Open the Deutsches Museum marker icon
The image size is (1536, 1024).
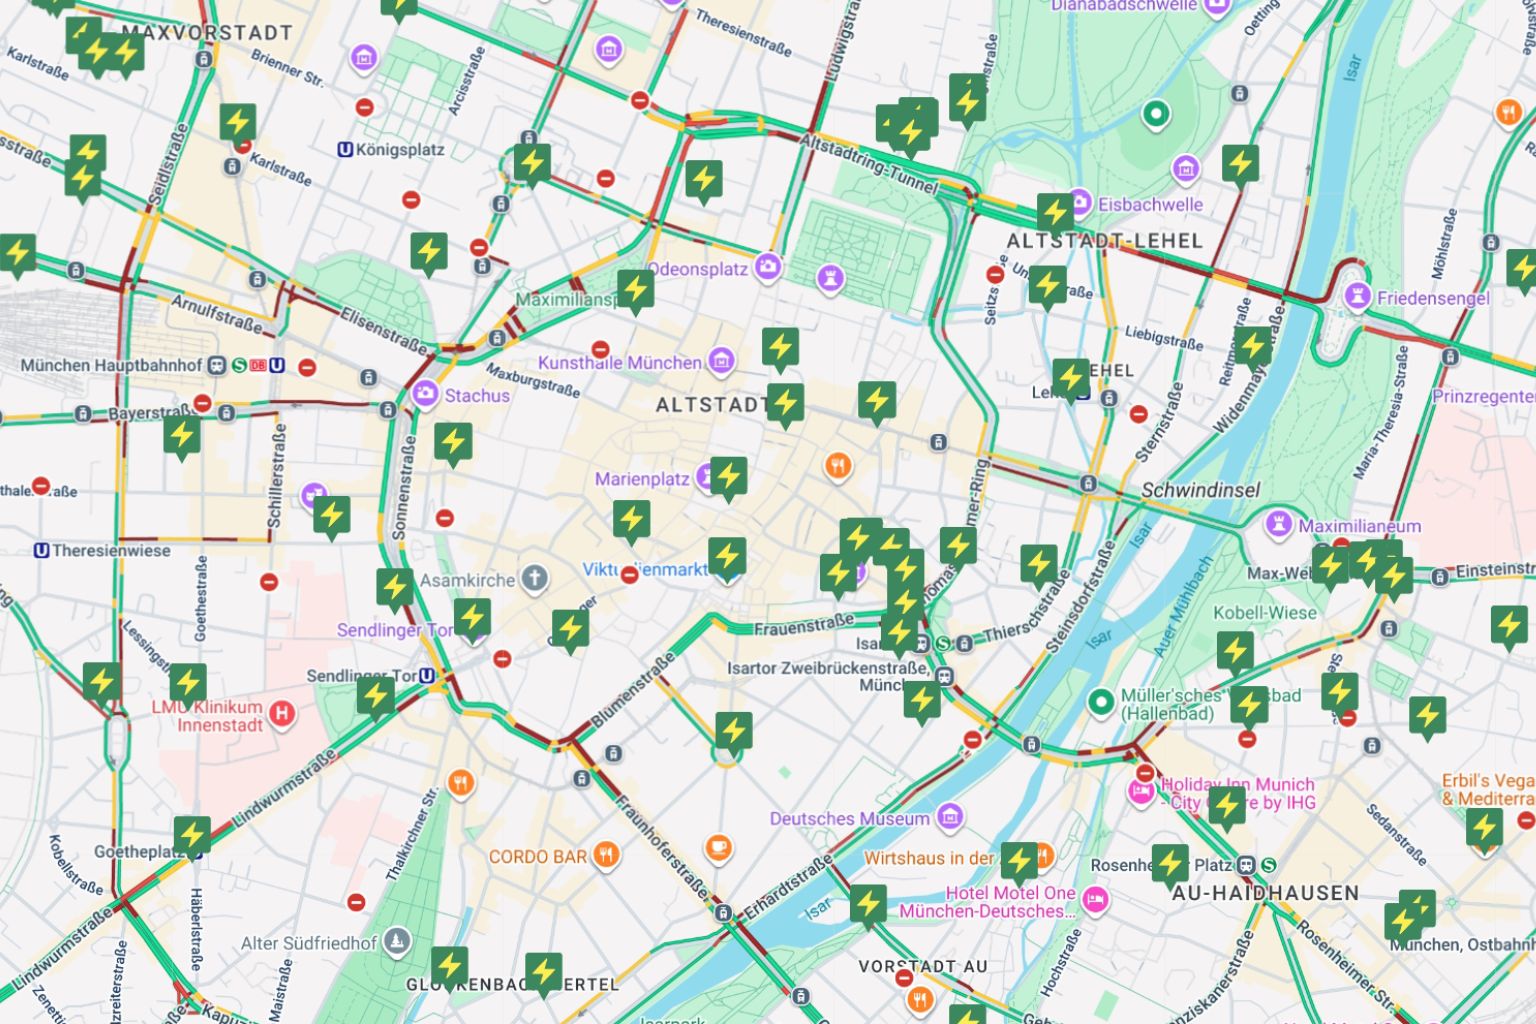[950, 817]
